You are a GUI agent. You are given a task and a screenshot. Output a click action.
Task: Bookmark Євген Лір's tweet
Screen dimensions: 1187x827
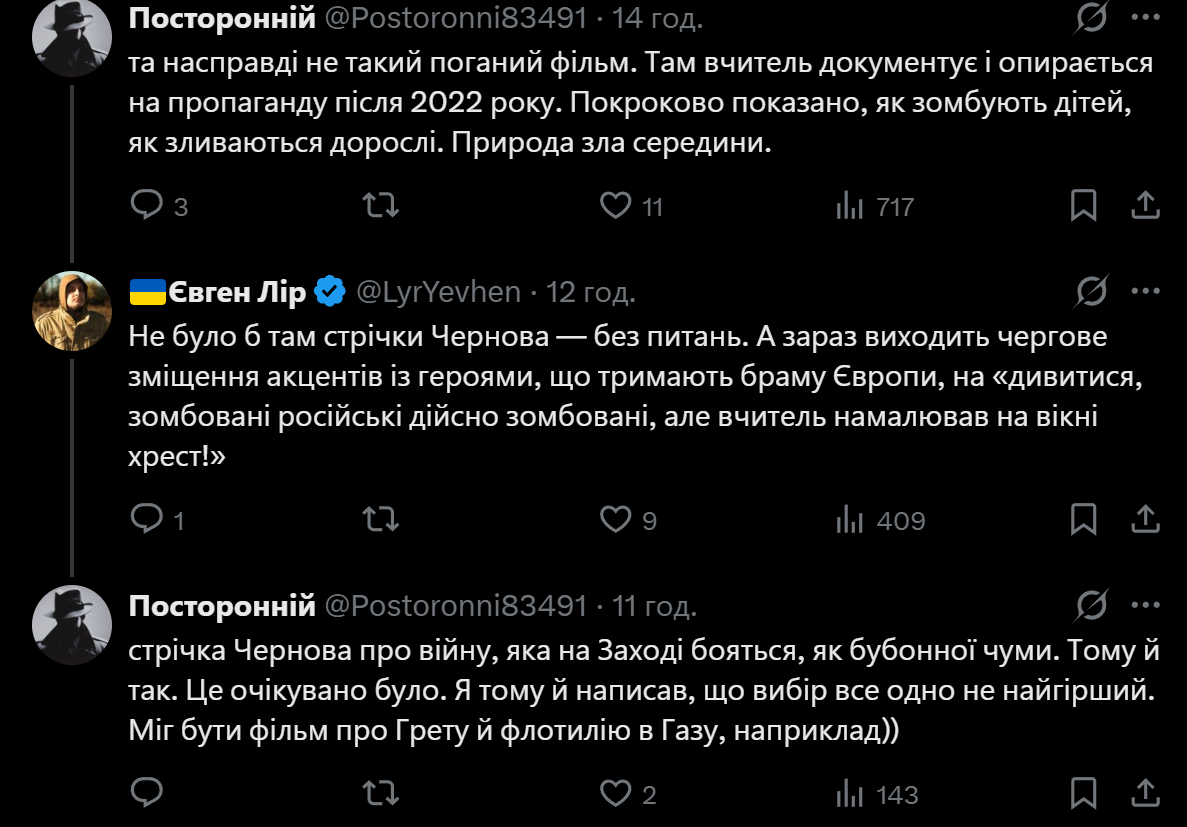click(x=1083, y=518)
